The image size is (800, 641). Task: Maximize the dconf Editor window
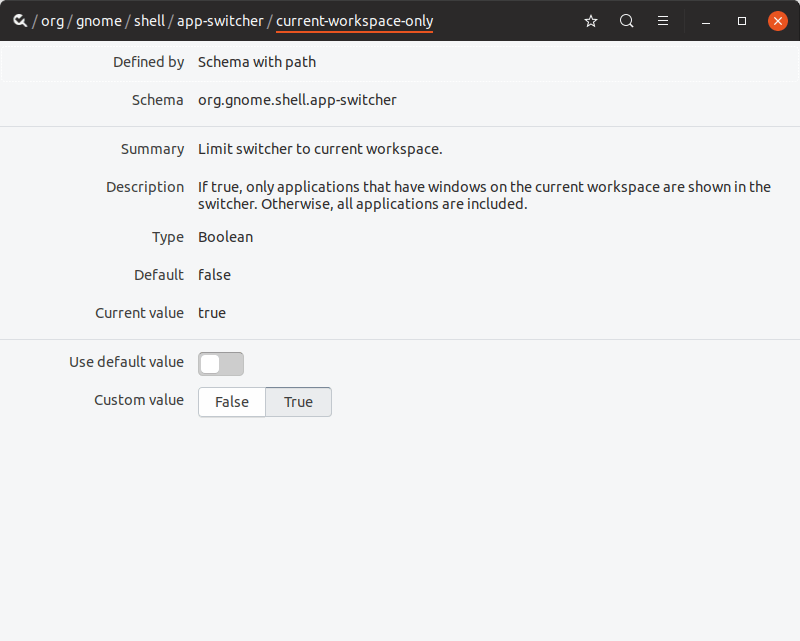click(742, 21)
